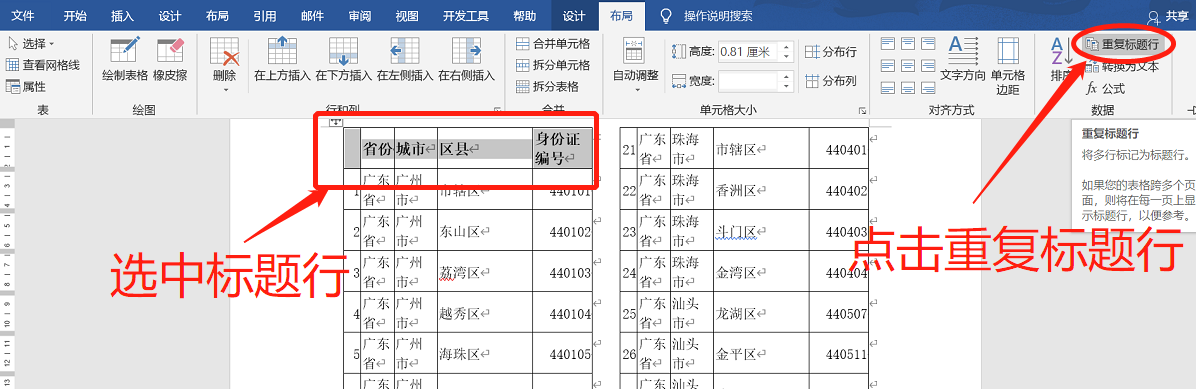This screenshot has height=389, width=1196.
Task: Click 分布行 distribute rows
Action: coord(831,52)
